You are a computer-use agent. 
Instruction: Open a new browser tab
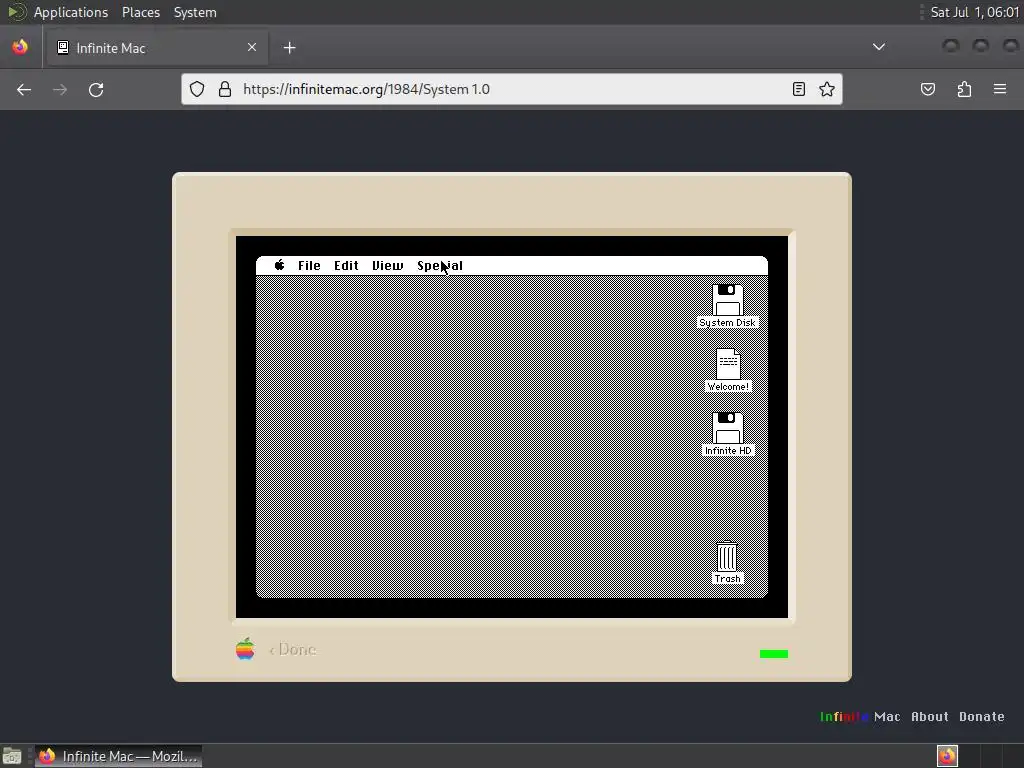coord(289,48)
